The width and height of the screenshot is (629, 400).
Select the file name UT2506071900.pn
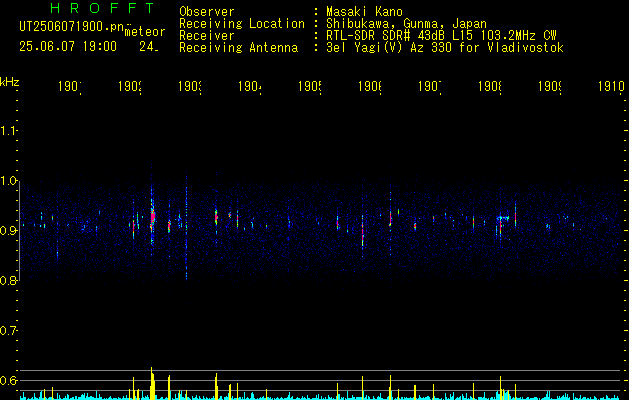coord(72,27)
